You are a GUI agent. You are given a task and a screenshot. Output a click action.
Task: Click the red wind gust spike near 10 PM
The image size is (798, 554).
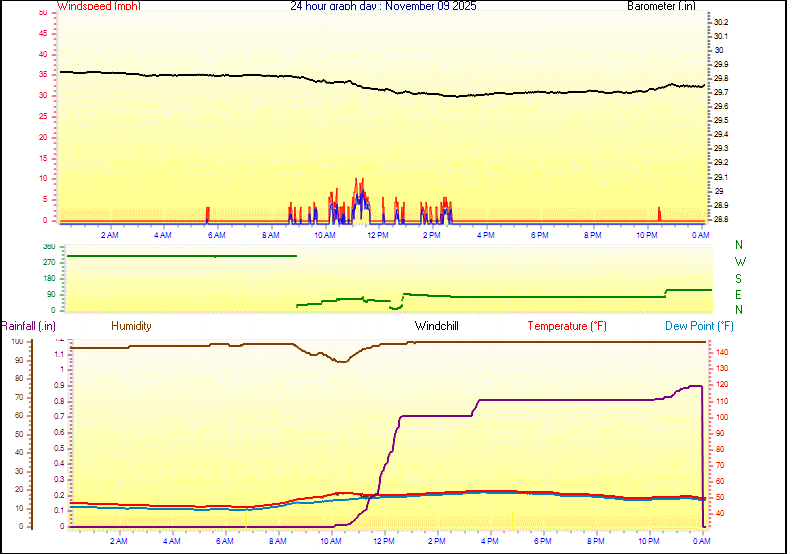point(659,213)
